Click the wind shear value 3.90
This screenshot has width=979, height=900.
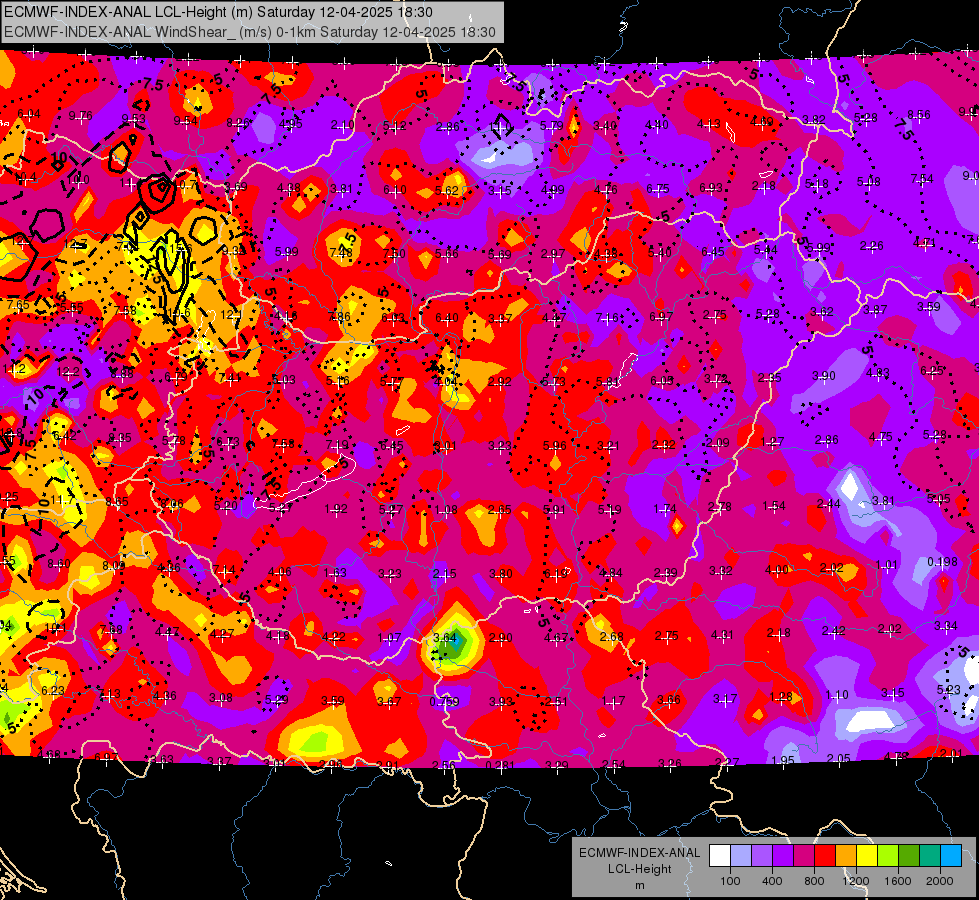[x=824, y=376]
